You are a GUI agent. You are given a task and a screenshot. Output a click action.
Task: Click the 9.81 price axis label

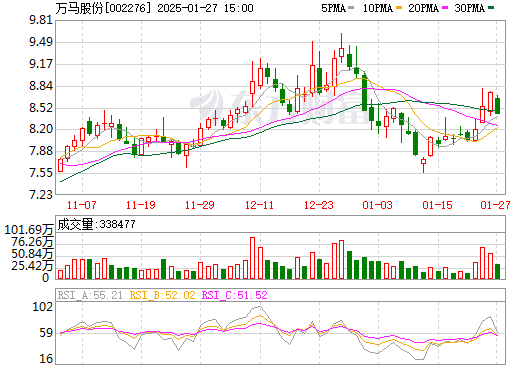click(41, 20)
